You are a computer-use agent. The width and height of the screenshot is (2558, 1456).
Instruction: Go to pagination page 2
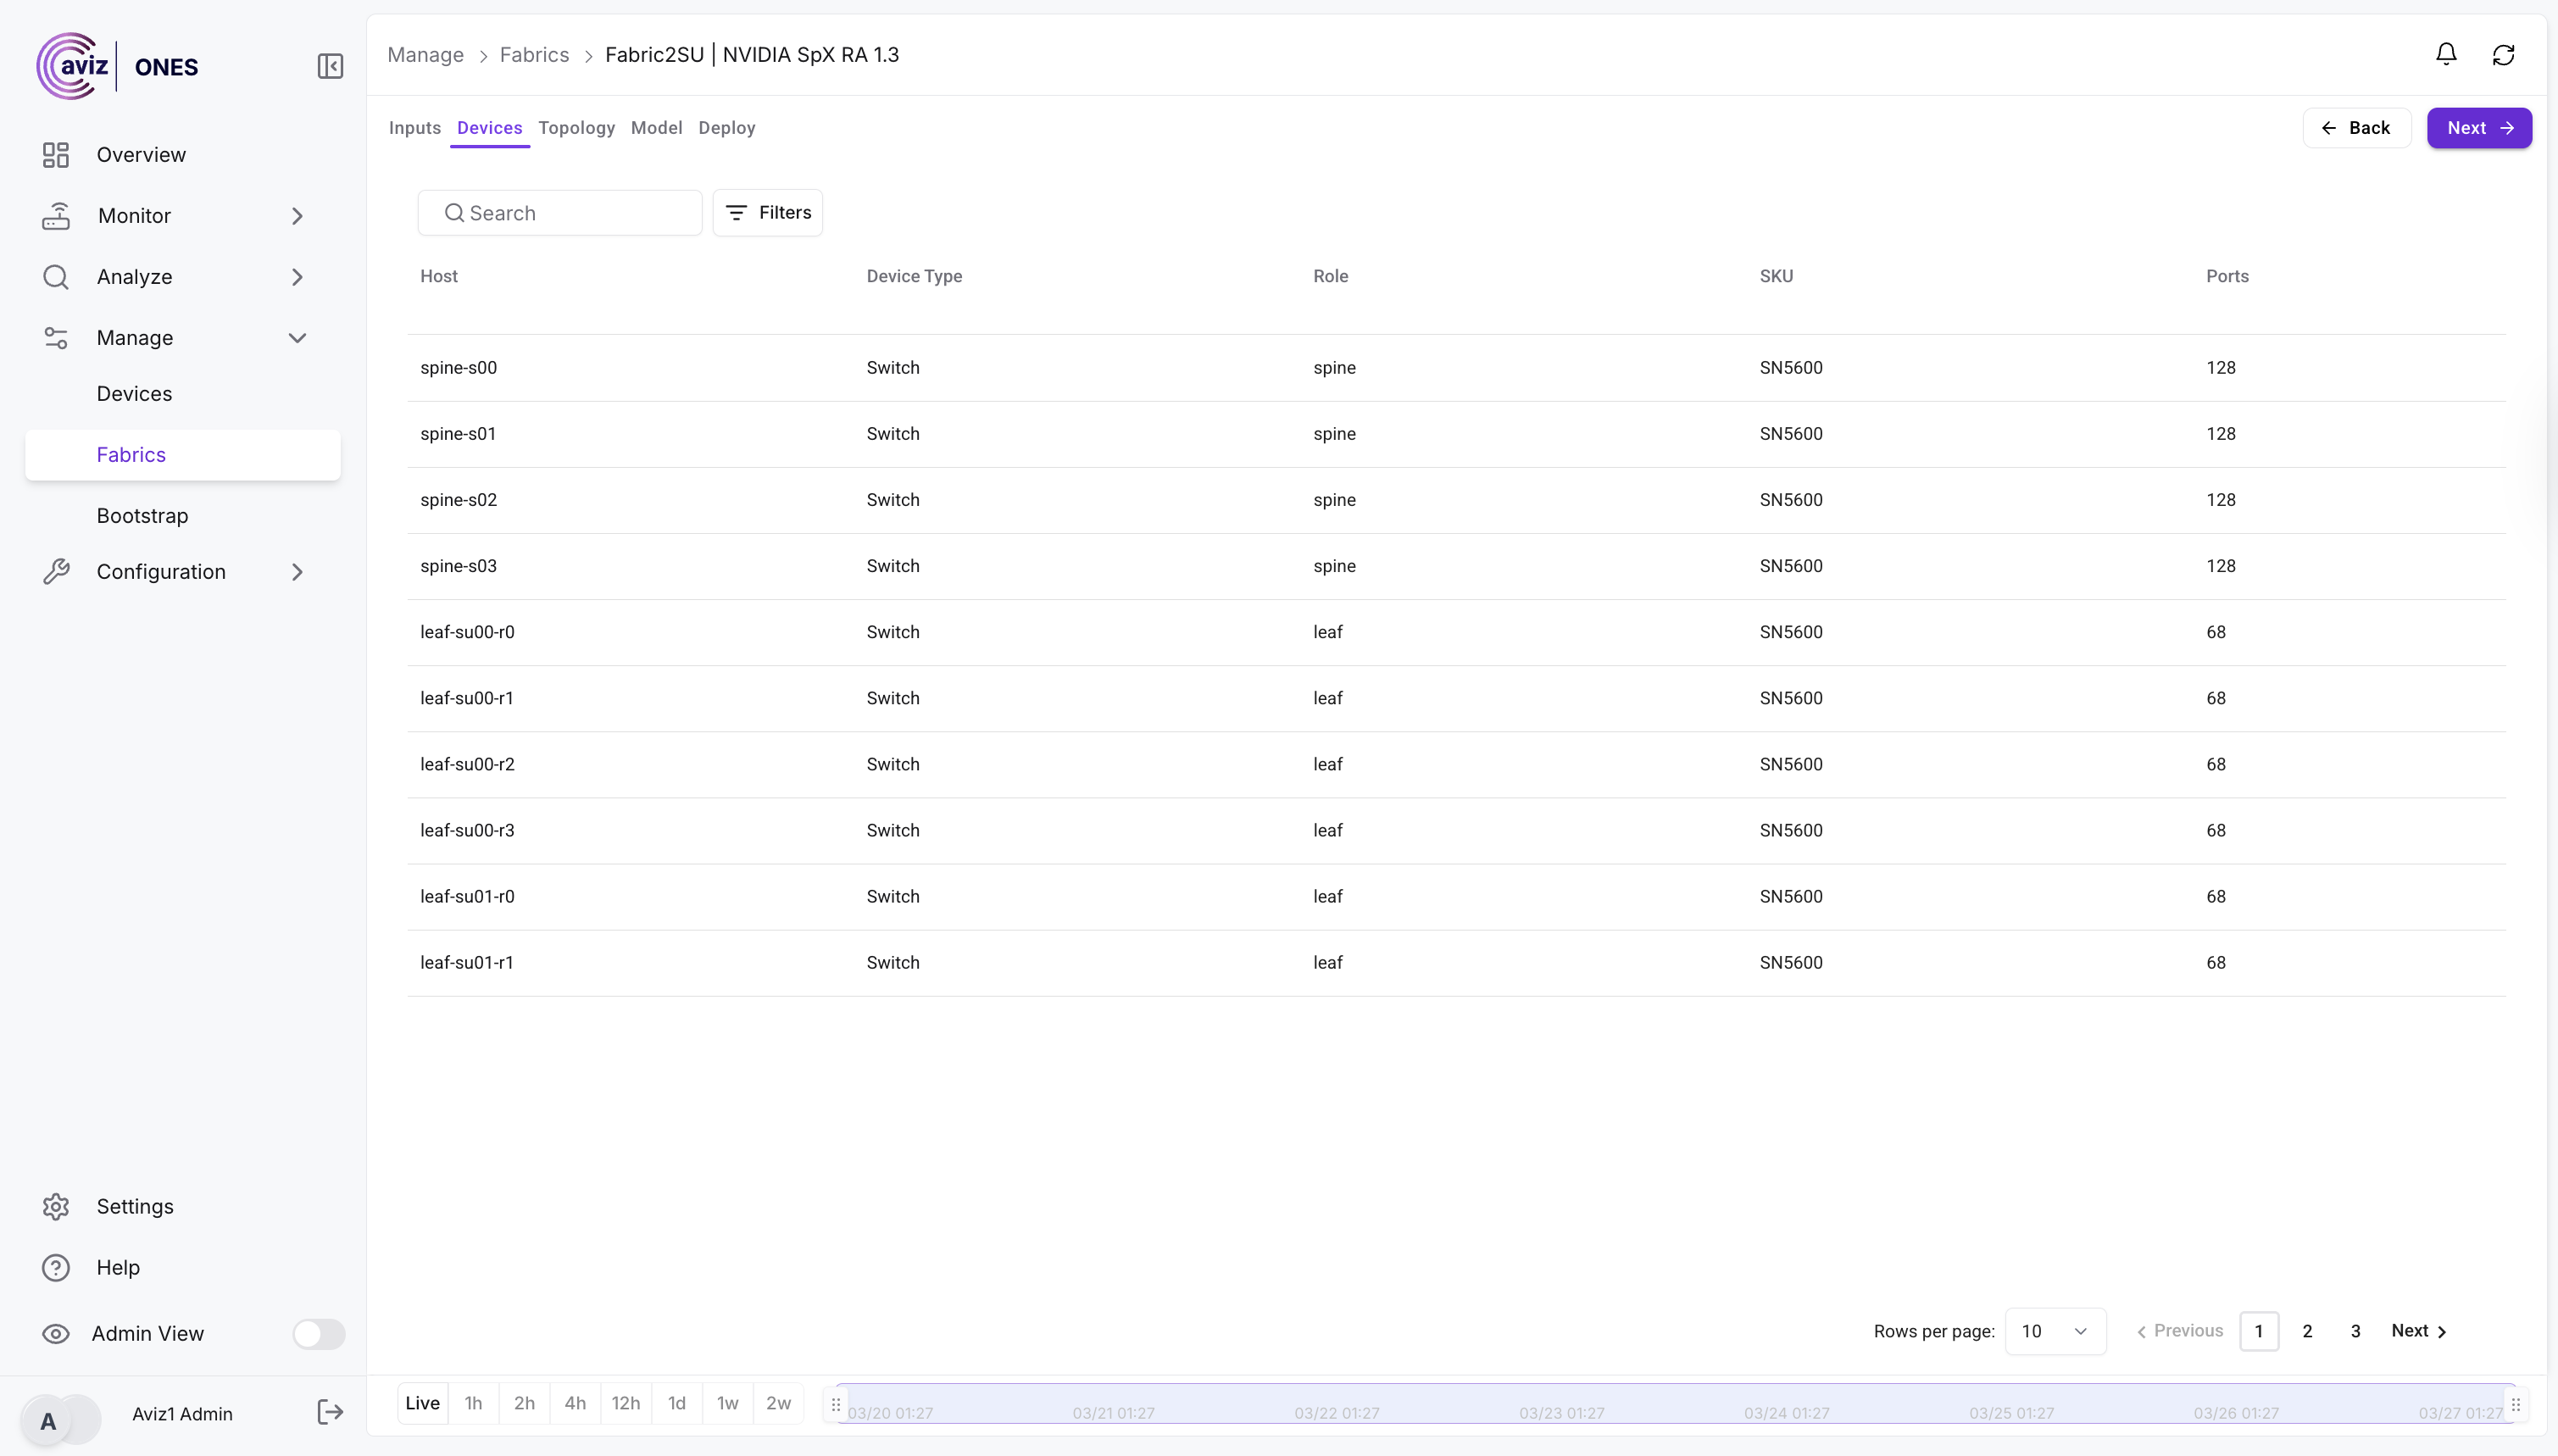click(2307, 1331)
